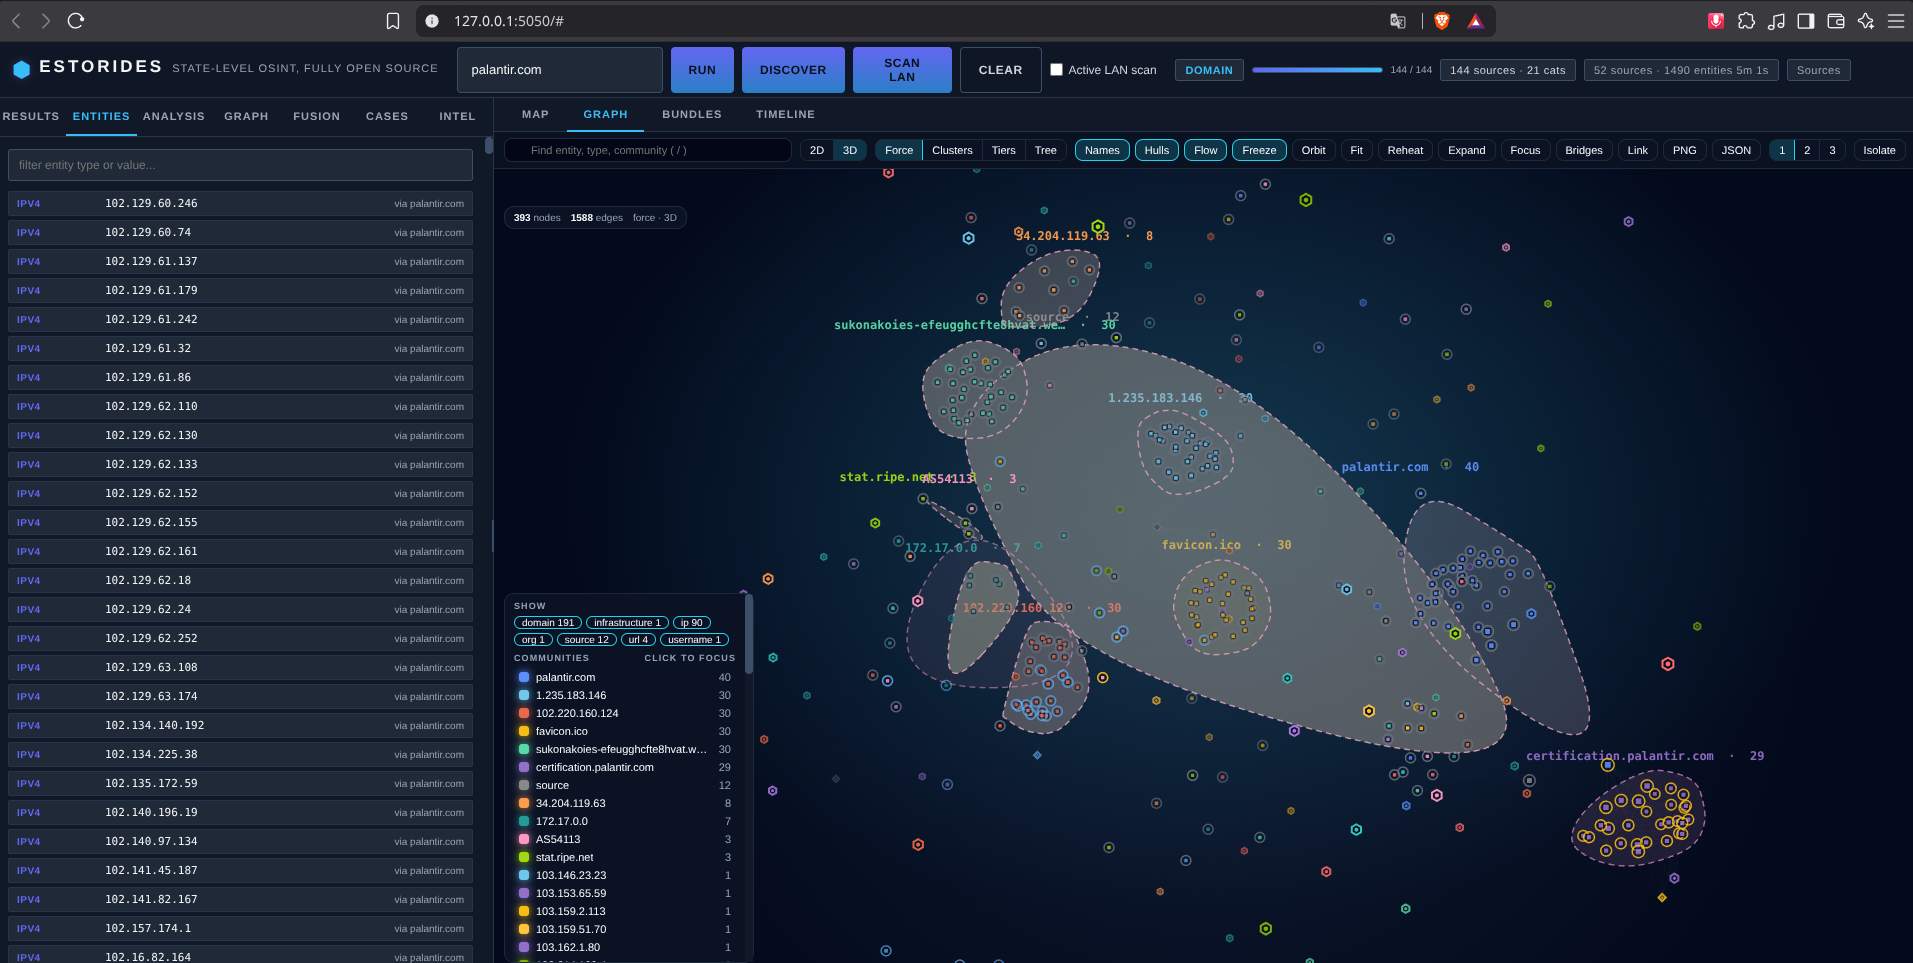Click the RUN button
The image size is (1913, 963).
pos(702,70)
